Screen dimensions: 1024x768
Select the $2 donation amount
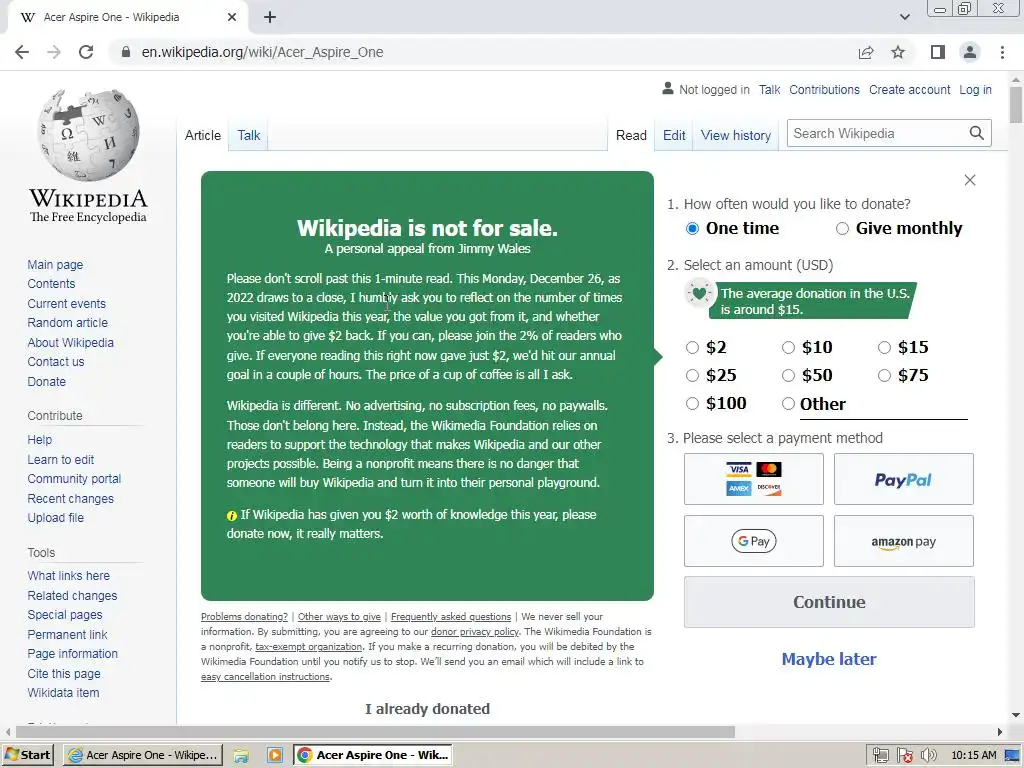[692, 347]
